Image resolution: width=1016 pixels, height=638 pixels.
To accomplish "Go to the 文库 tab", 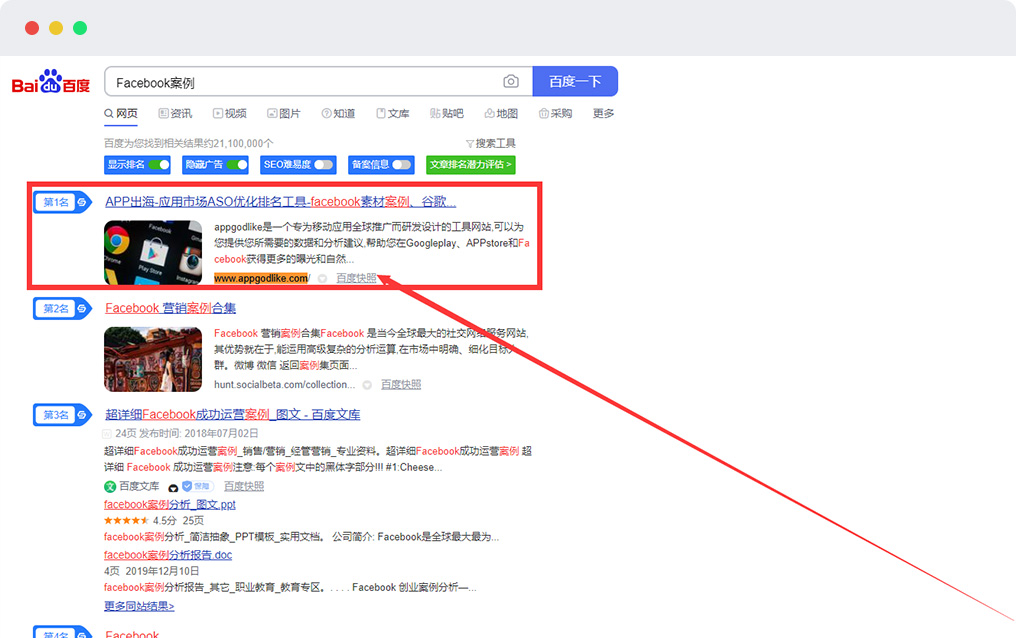I will [x=393, y=113].
